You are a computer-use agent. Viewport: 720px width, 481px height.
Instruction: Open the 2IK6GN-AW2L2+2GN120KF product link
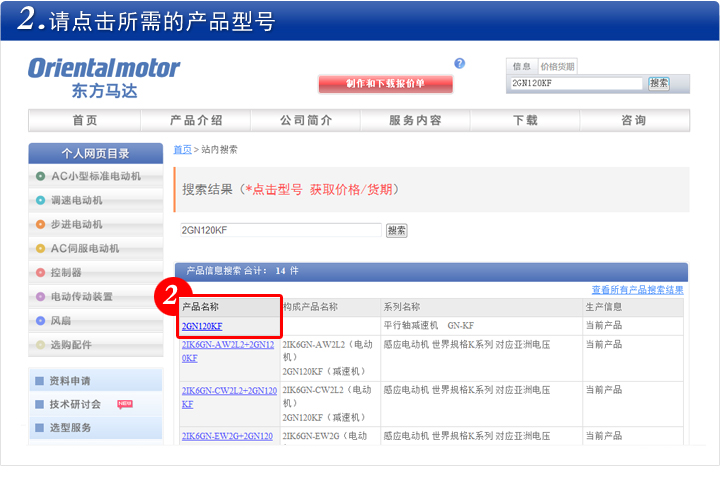pyautogui.click(x=228, y=351)
